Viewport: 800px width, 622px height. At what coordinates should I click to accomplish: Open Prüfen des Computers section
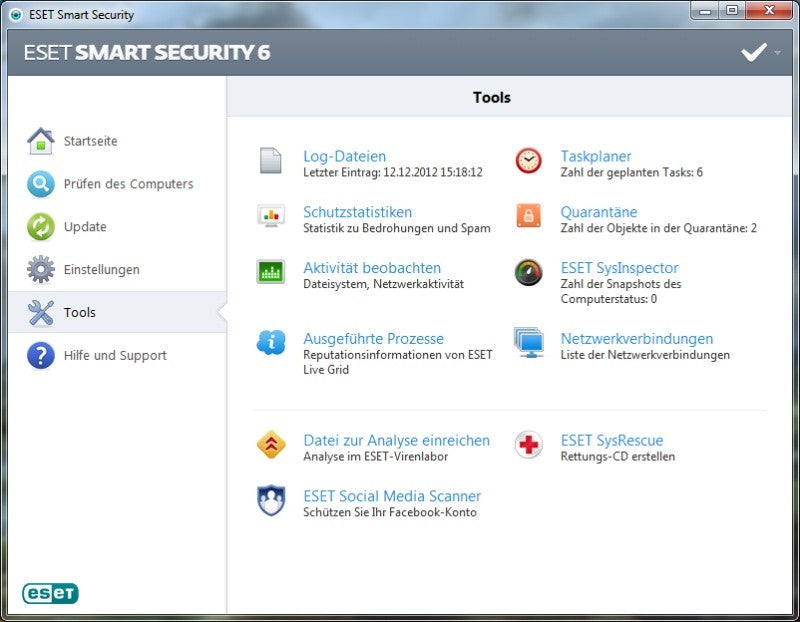pyautogui.click(x=129, y=184)
